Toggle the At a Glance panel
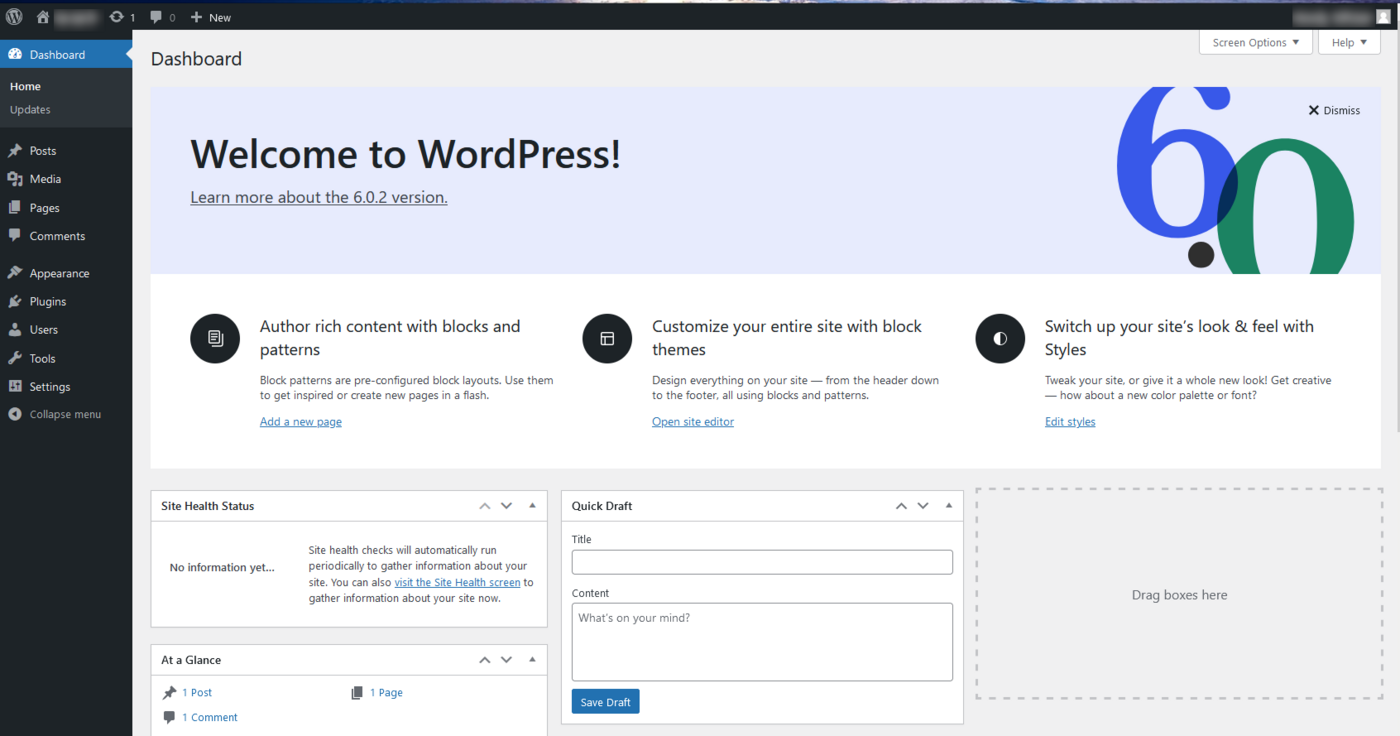This screenshot has height=736, width=1400. click(x=532, y=660)
